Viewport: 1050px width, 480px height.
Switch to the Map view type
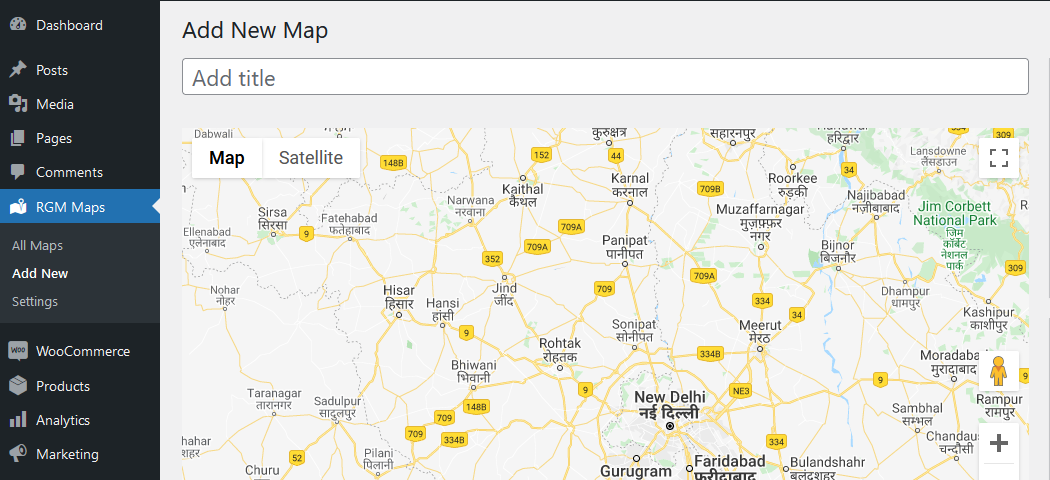(x=227, y=158)
